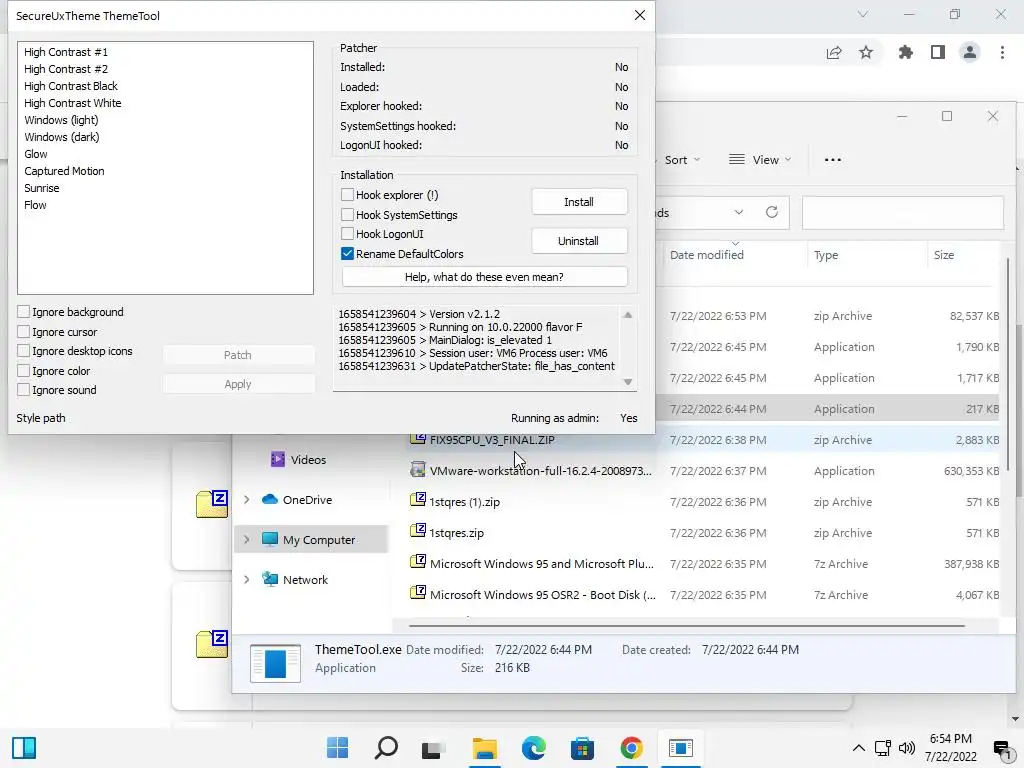Screen dimensions: 1024x768
Task: Click the 1stqres.zip archive icon
Action: 418,531
